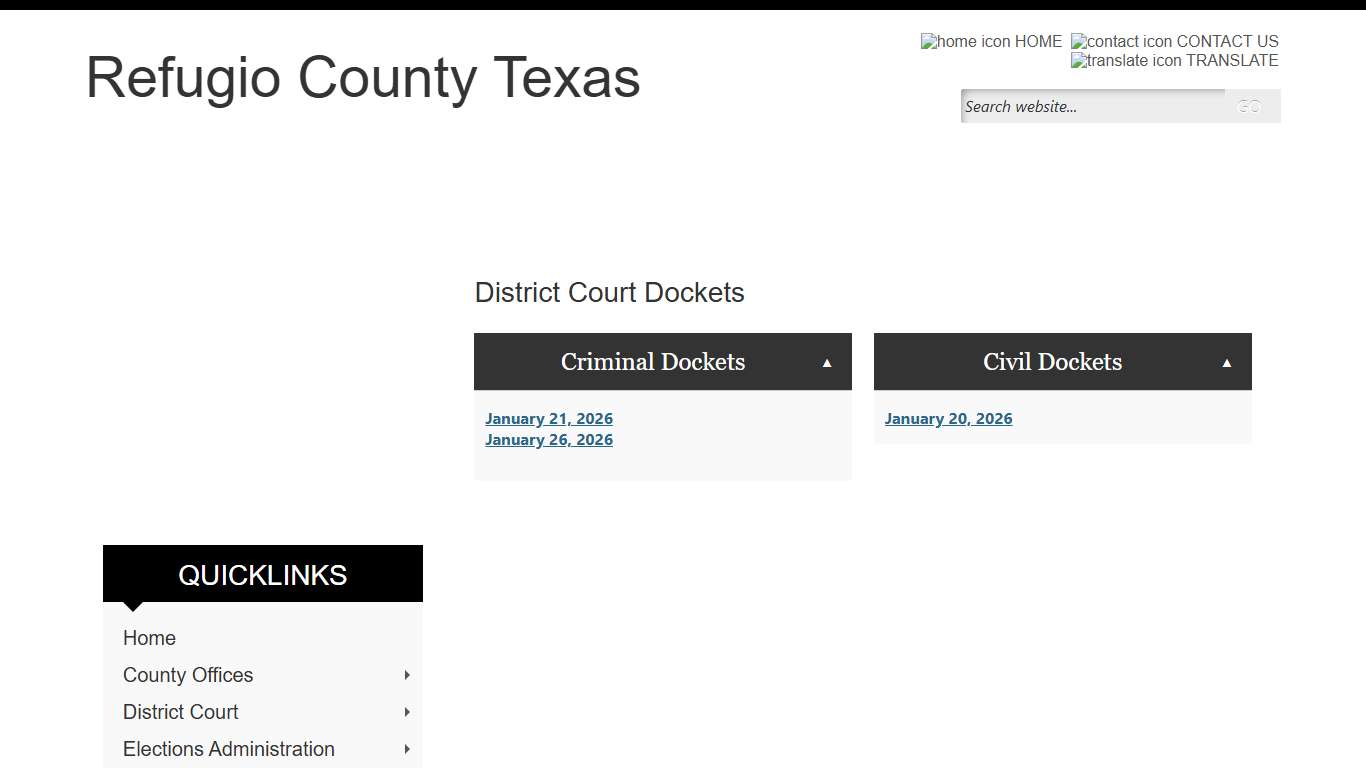Toggle the Criminal Dockets header open or closed
The height and width of the screenshot is (768, 1366).
point(652,361)
